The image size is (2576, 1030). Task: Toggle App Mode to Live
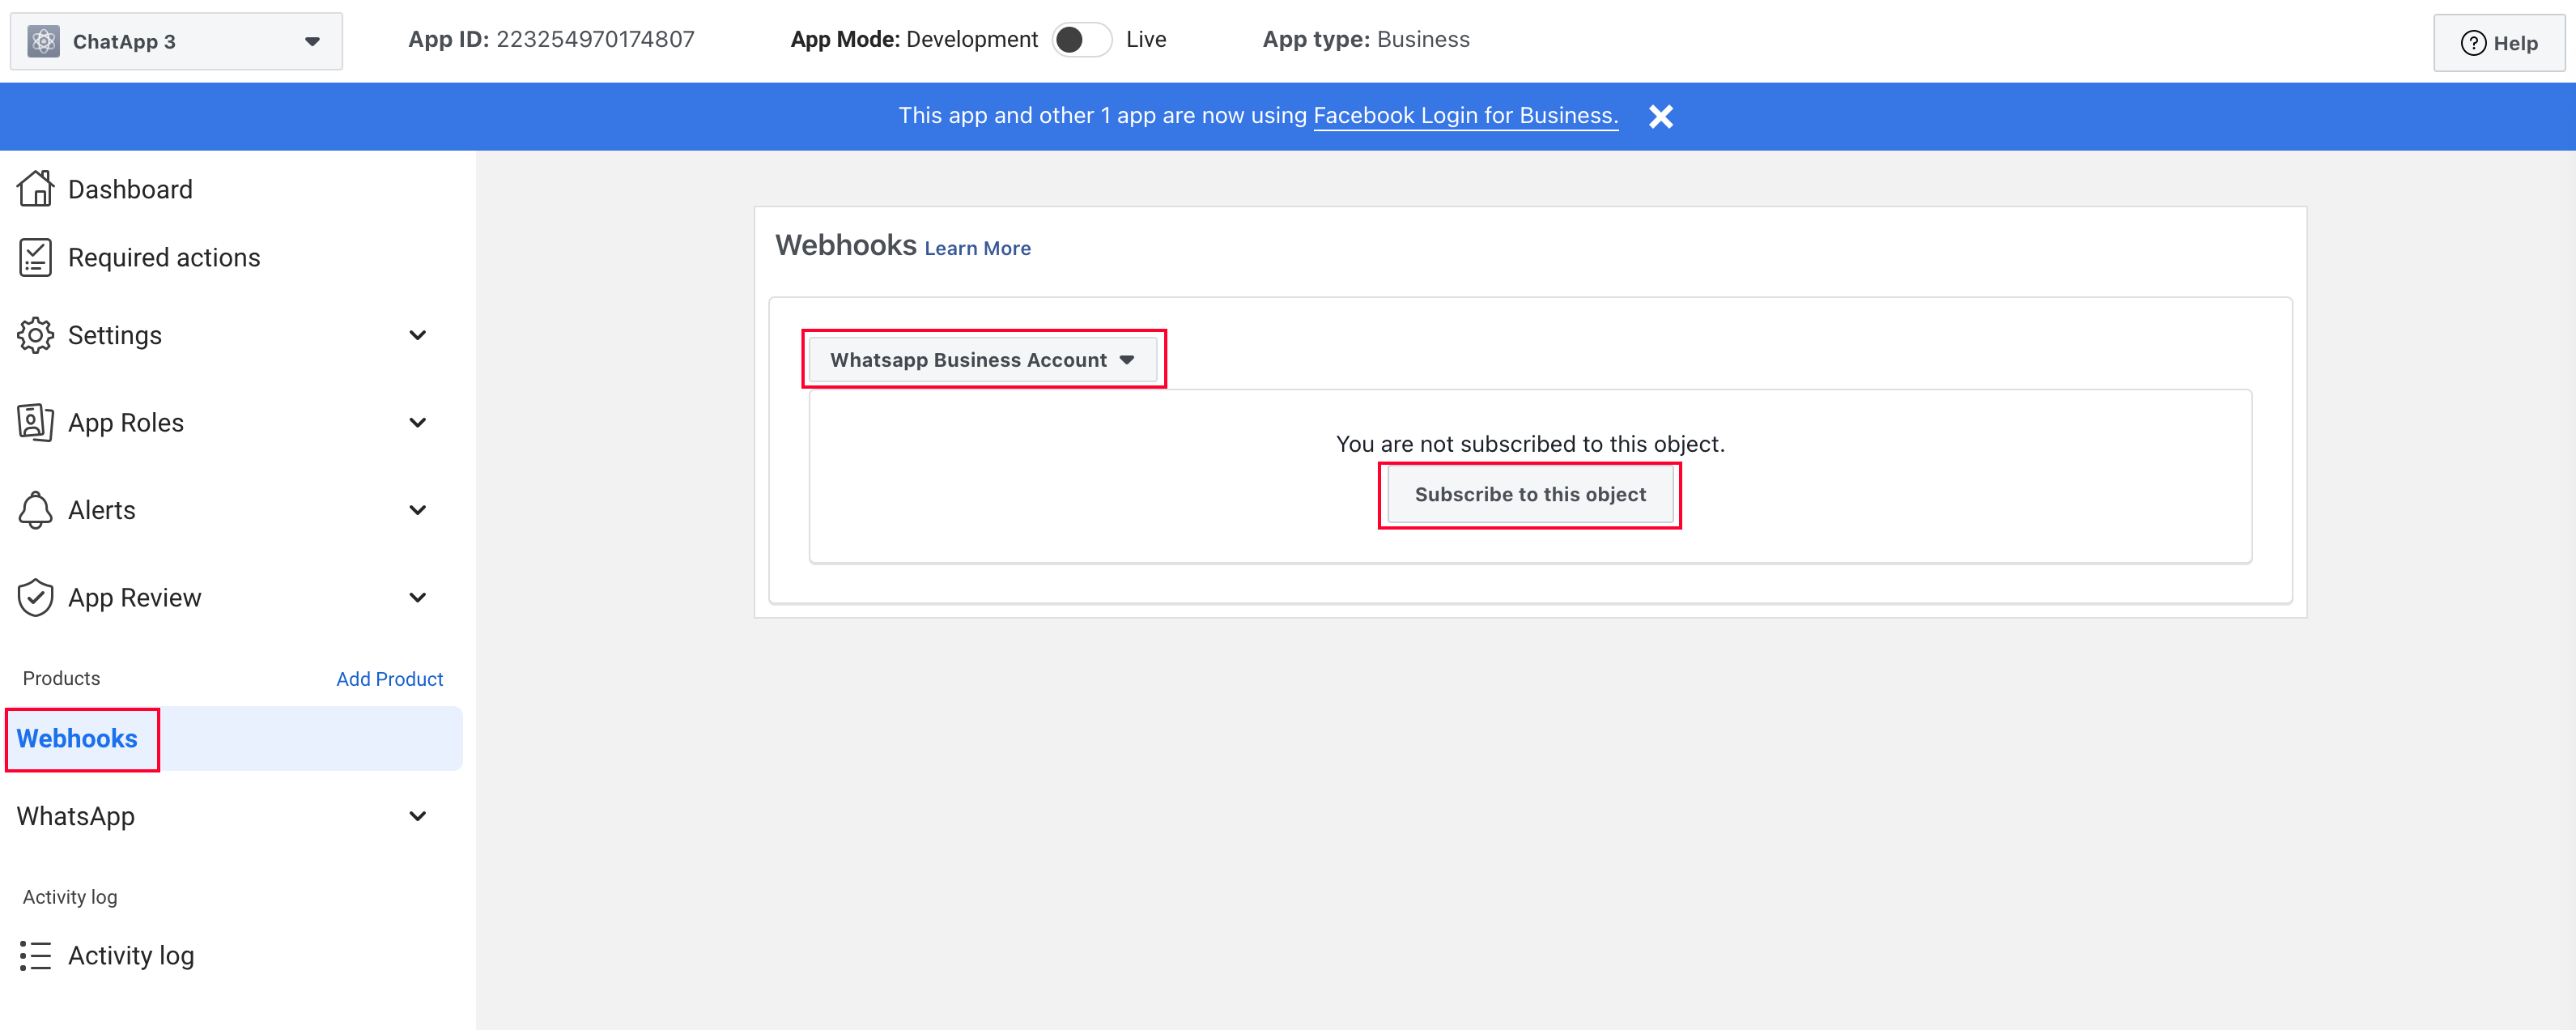click(1081, 40)
